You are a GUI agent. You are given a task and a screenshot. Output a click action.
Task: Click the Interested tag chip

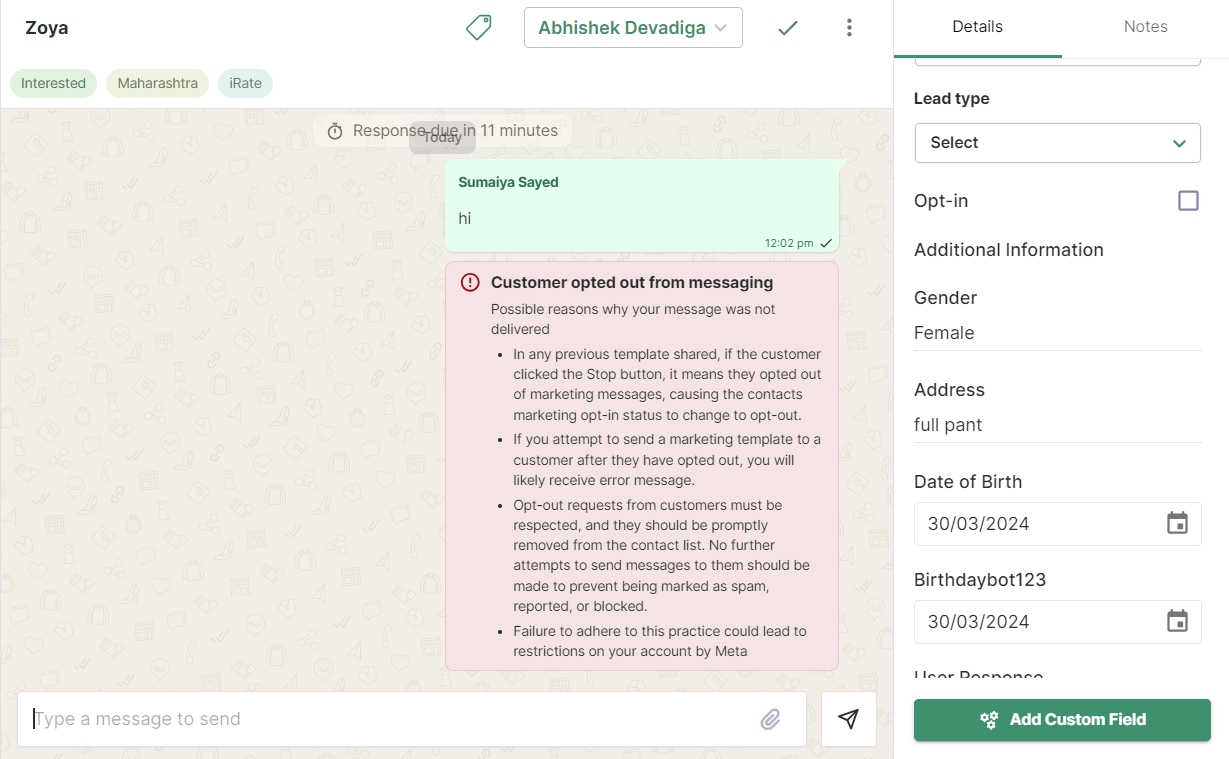tap(54, 83)
